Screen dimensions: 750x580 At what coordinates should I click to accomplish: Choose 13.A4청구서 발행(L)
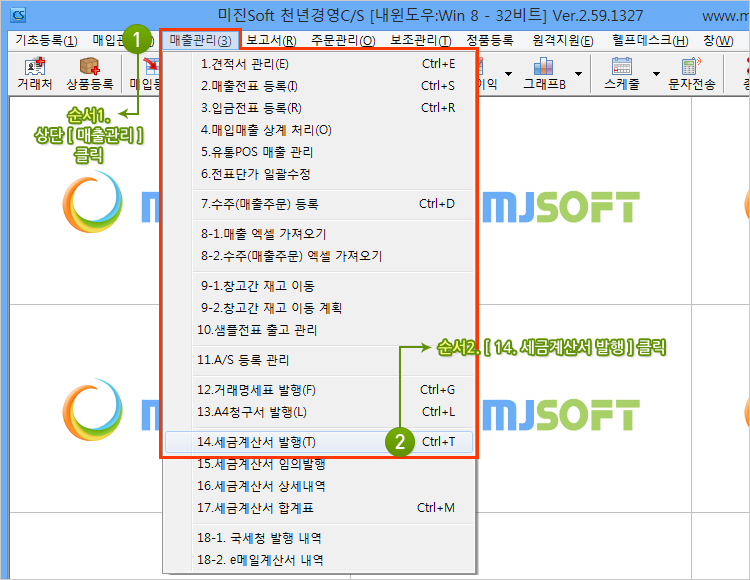[x=319, y=412]
